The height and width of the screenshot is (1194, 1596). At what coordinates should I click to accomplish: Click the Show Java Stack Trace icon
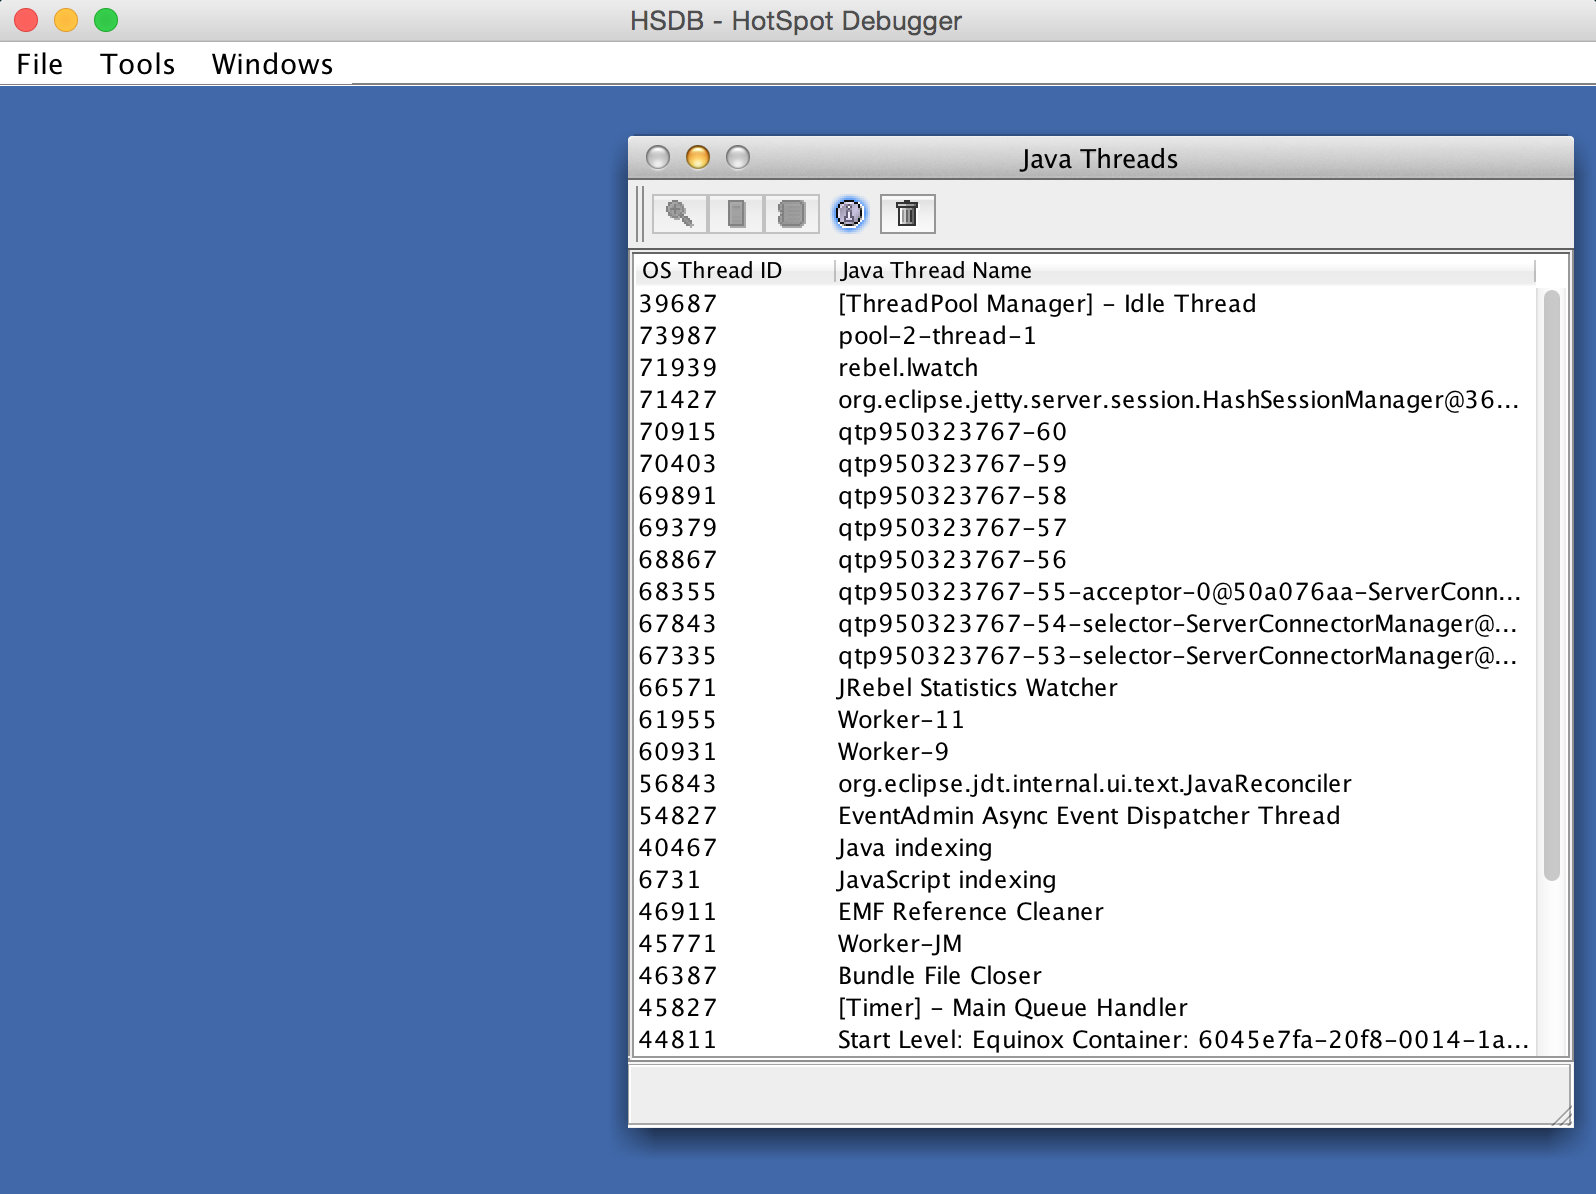coord(792,214)
